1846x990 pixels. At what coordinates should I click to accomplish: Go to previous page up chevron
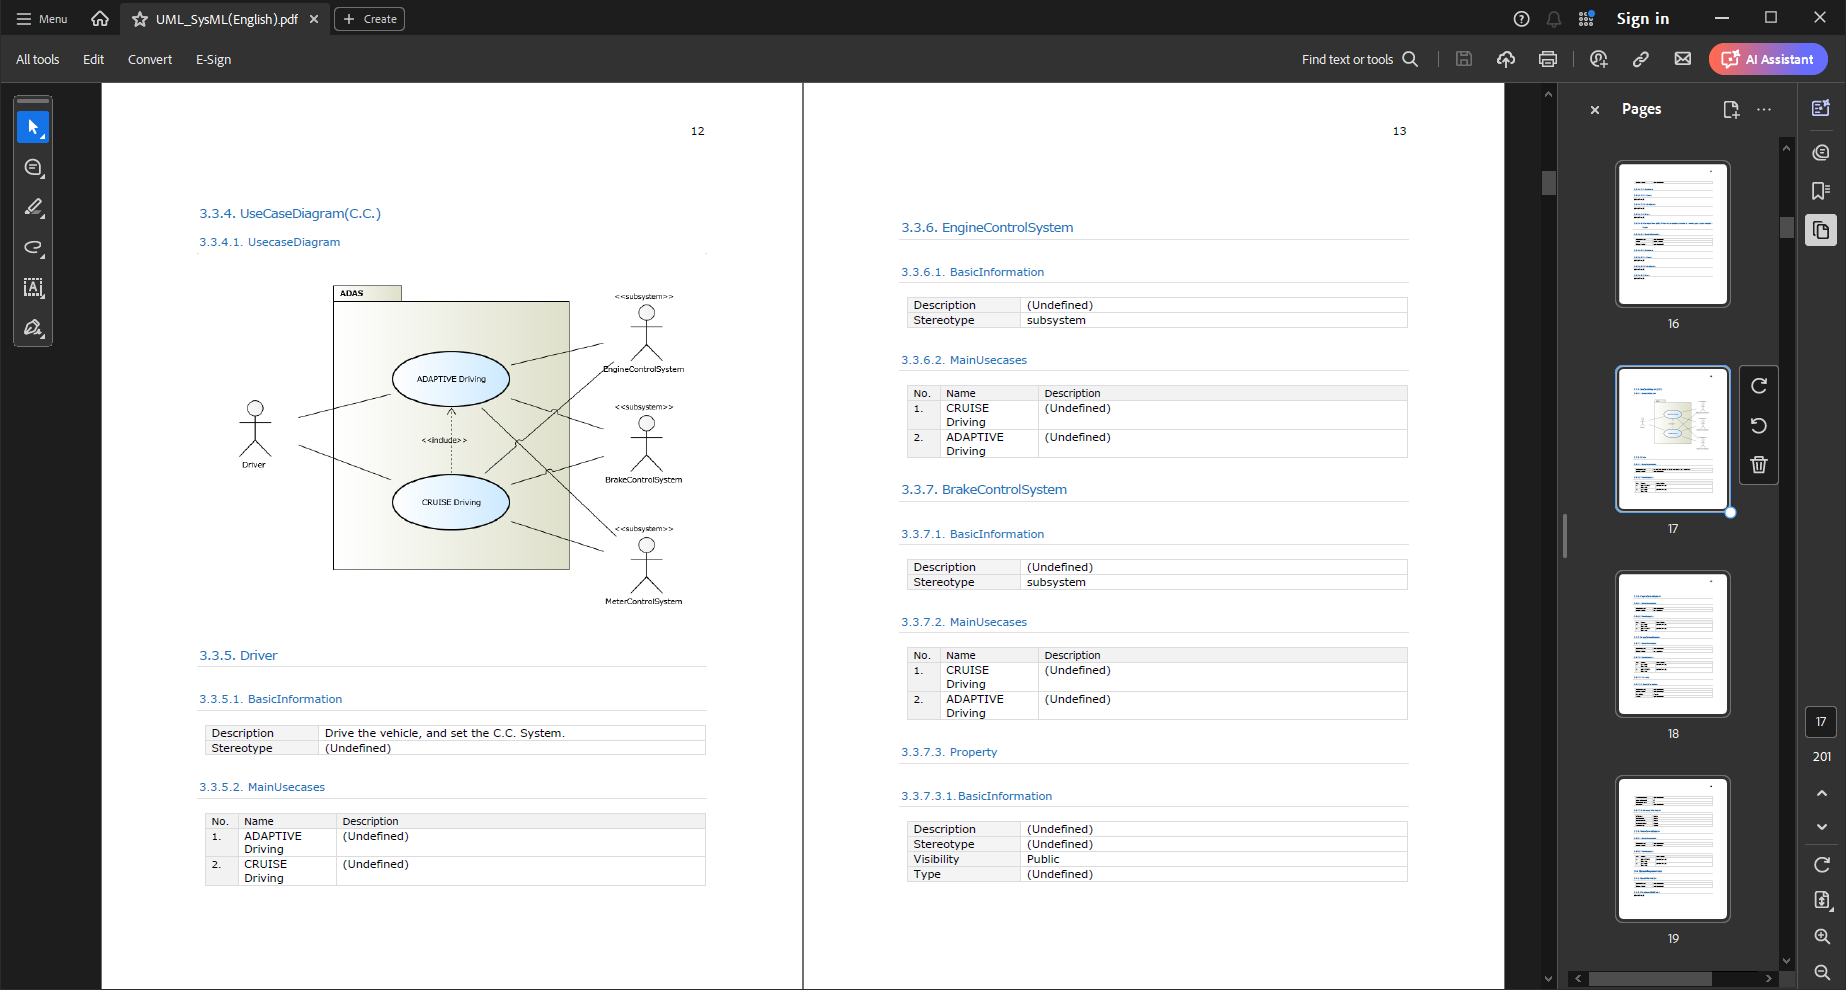click(x=1821, y=793)
